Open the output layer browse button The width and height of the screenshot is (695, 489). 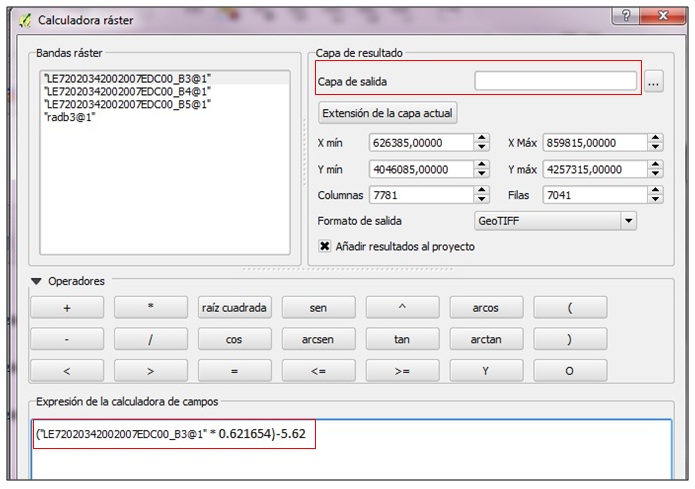click(654, 83)
